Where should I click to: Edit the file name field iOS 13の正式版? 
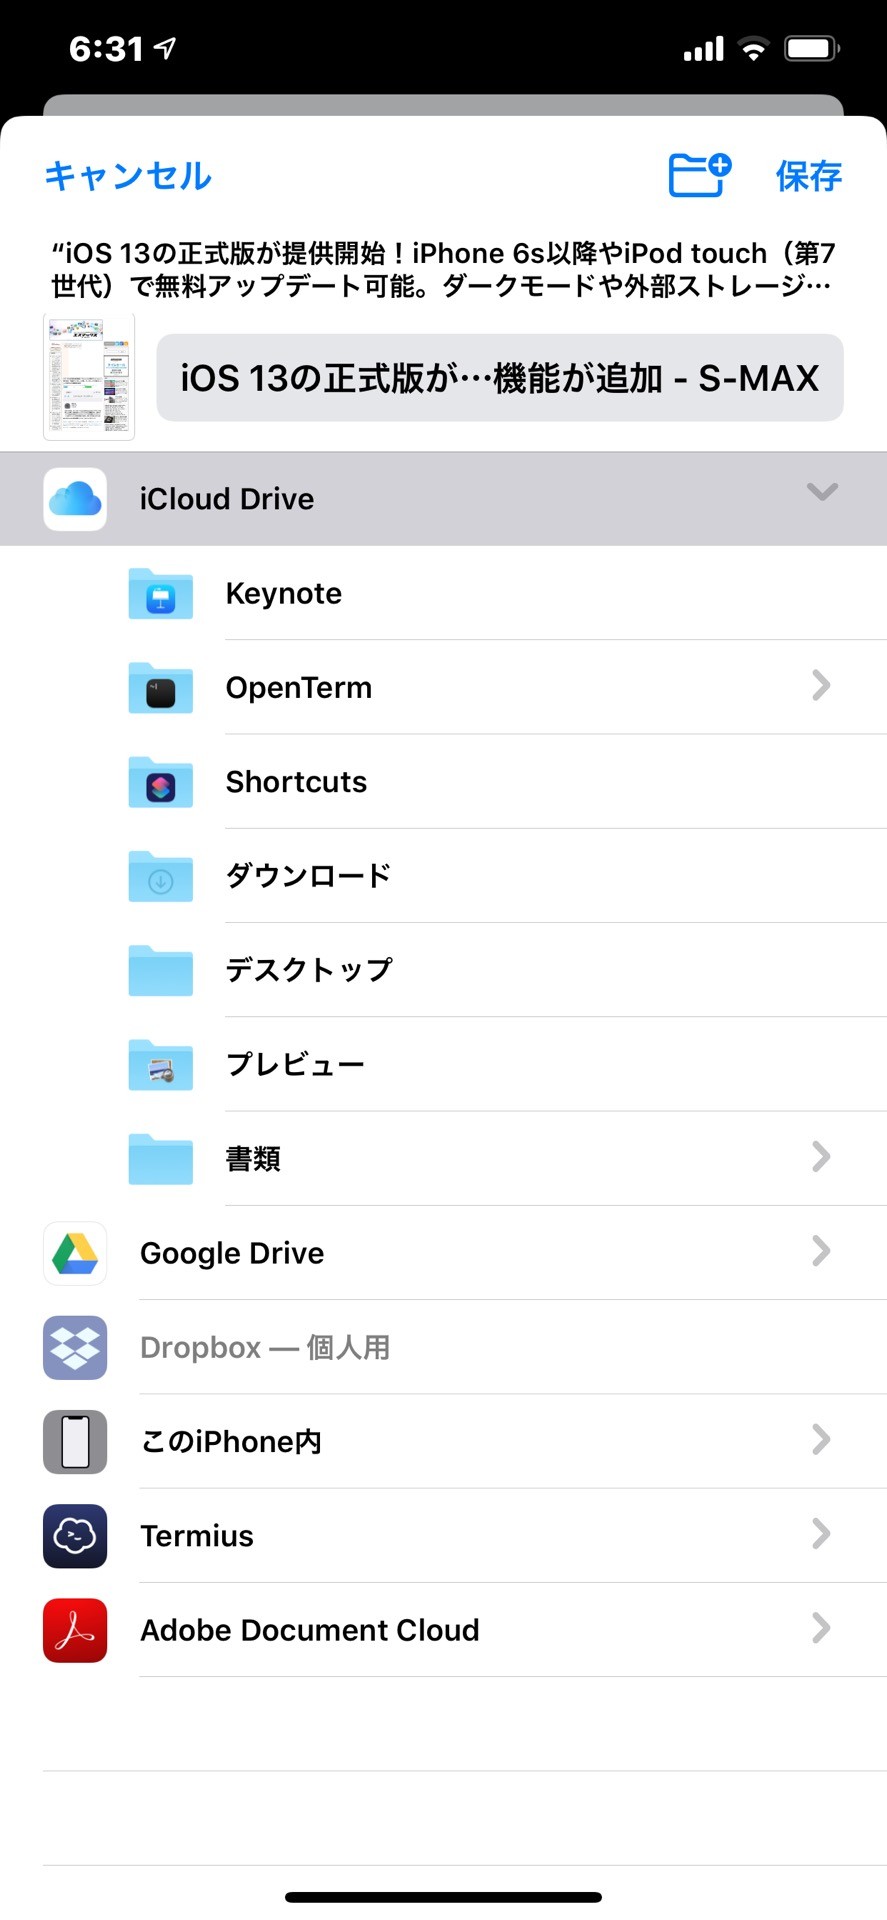tap(500, 378)
